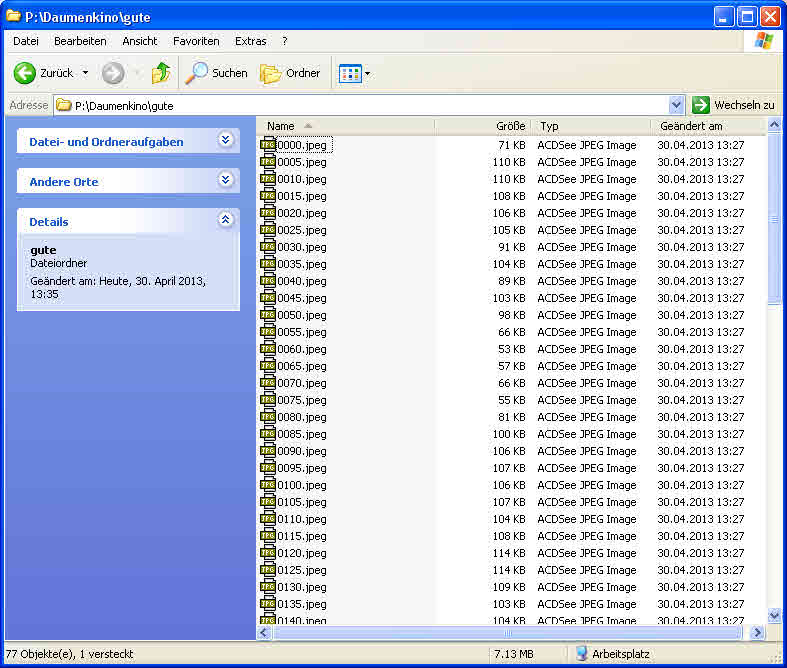Click the JPG icon of 0095.jpeg

pyautogui.click(x=268, y=468)
